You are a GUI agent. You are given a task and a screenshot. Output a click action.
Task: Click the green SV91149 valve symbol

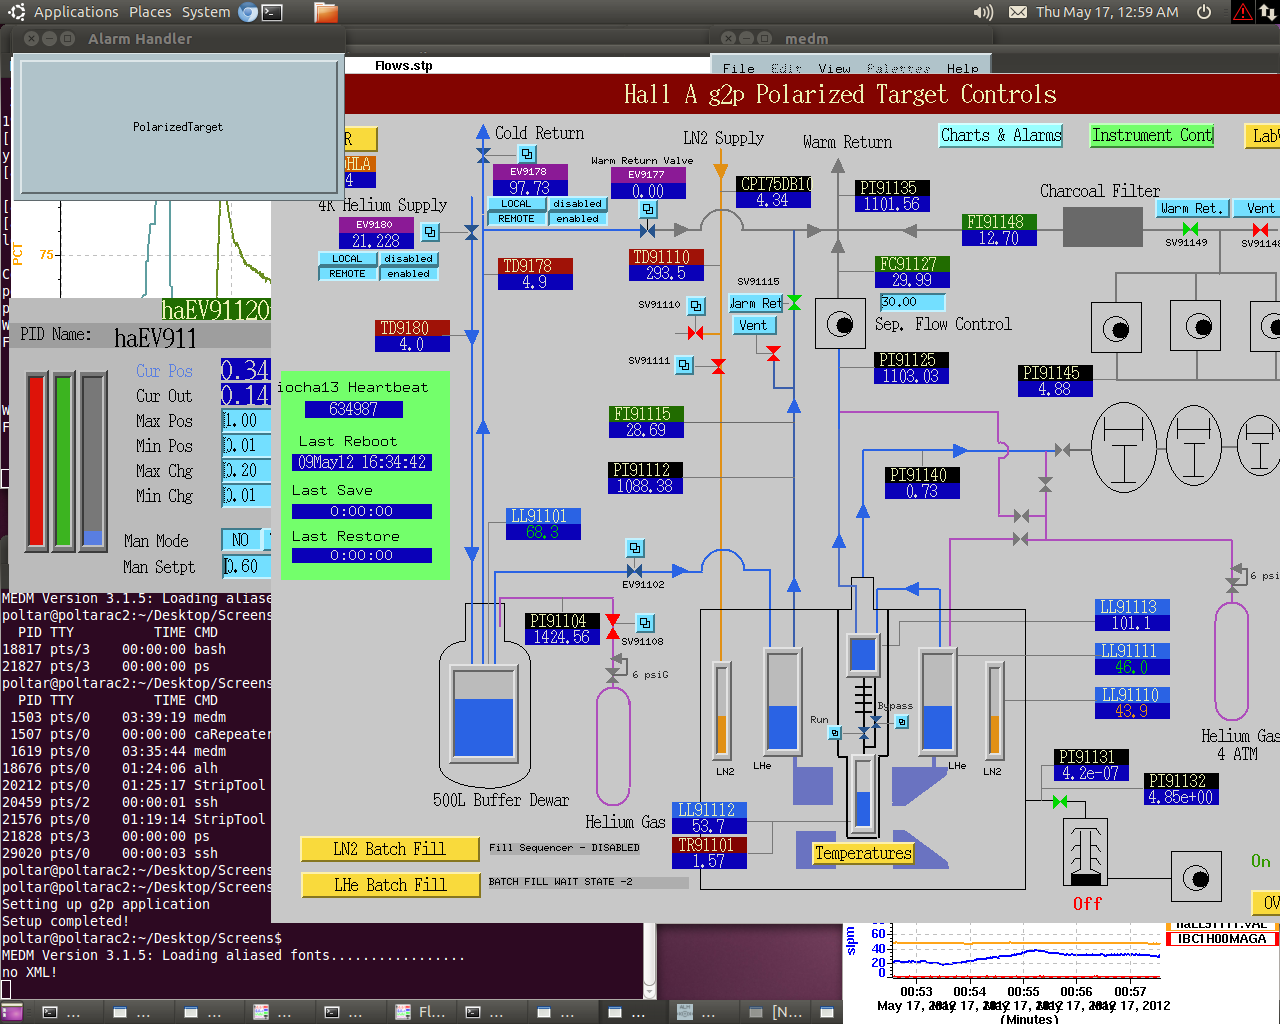pos(1190,229)
